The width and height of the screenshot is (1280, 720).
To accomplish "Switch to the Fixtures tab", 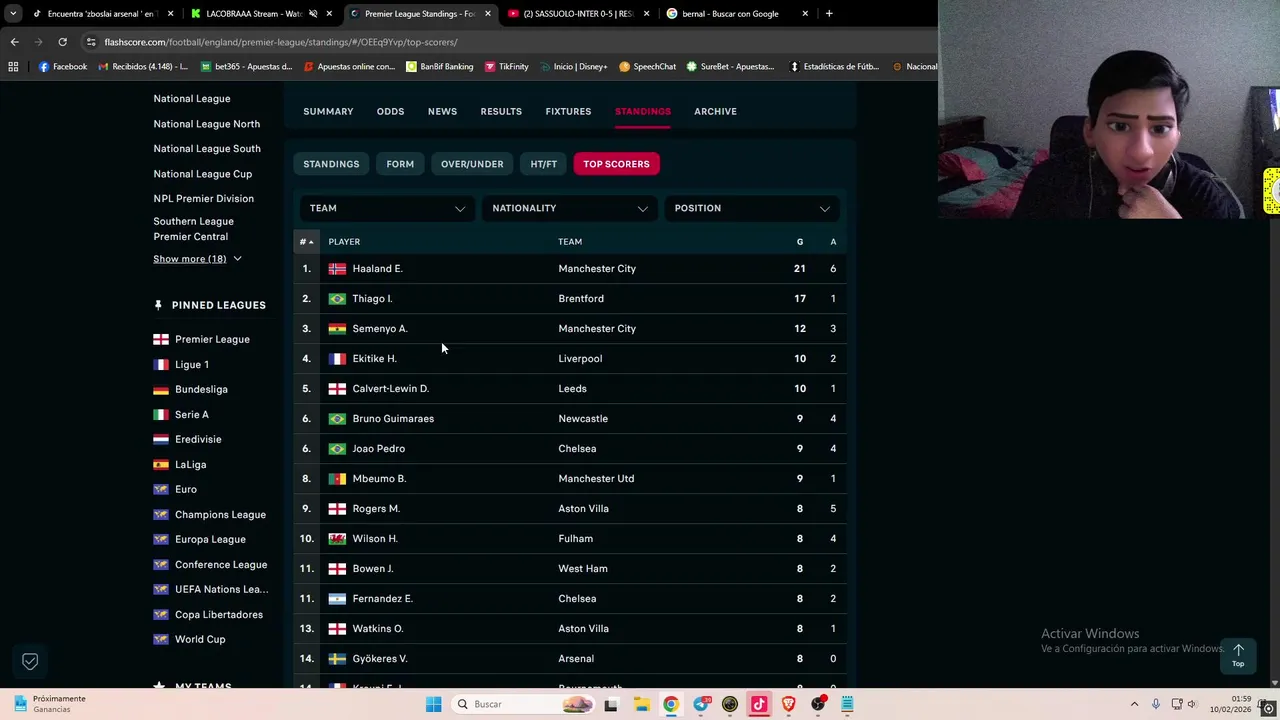I will tap(568, 111).
